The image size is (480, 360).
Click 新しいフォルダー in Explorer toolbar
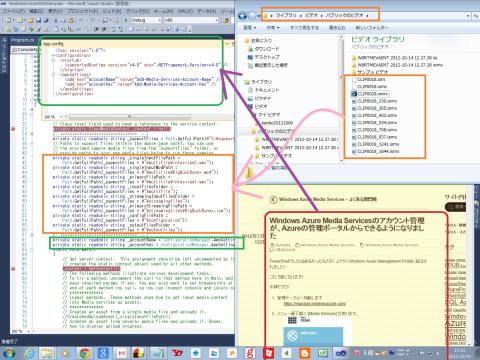tap(372, 28)
